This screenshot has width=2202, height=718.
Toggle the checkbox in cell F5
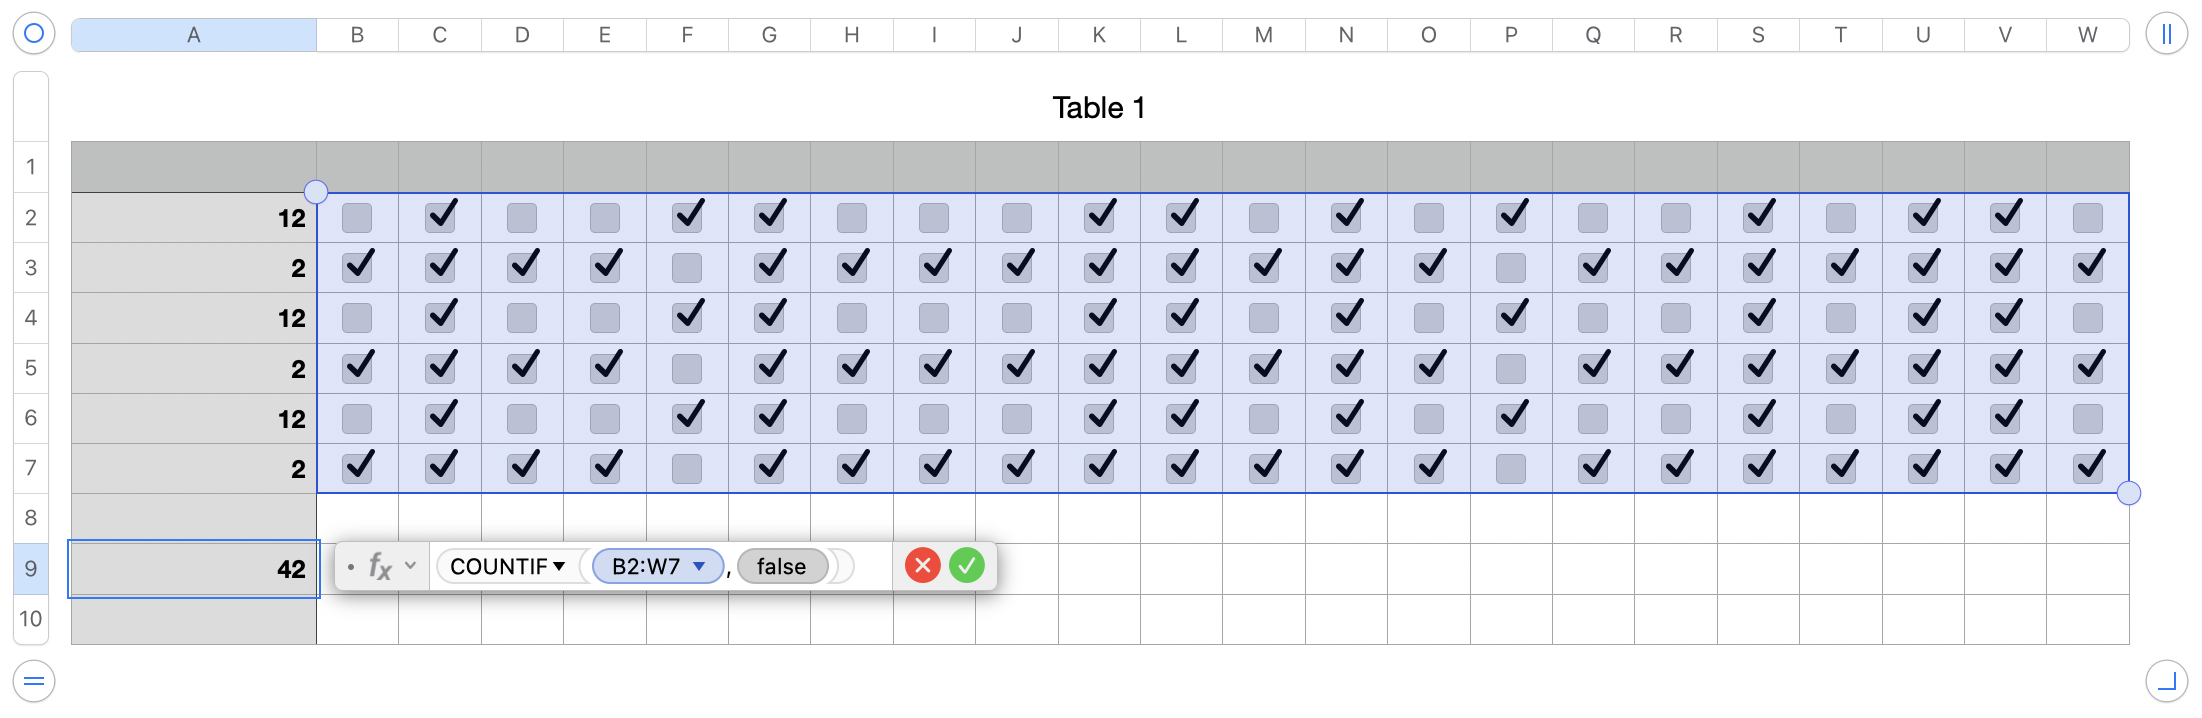(687, 368)
